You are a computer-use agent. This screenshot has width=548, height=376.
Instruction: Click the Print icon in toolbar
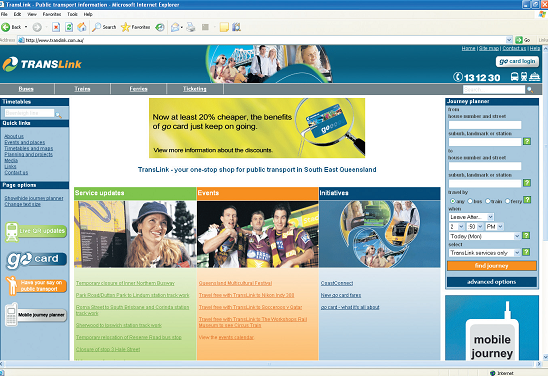[x=191, y=27]
